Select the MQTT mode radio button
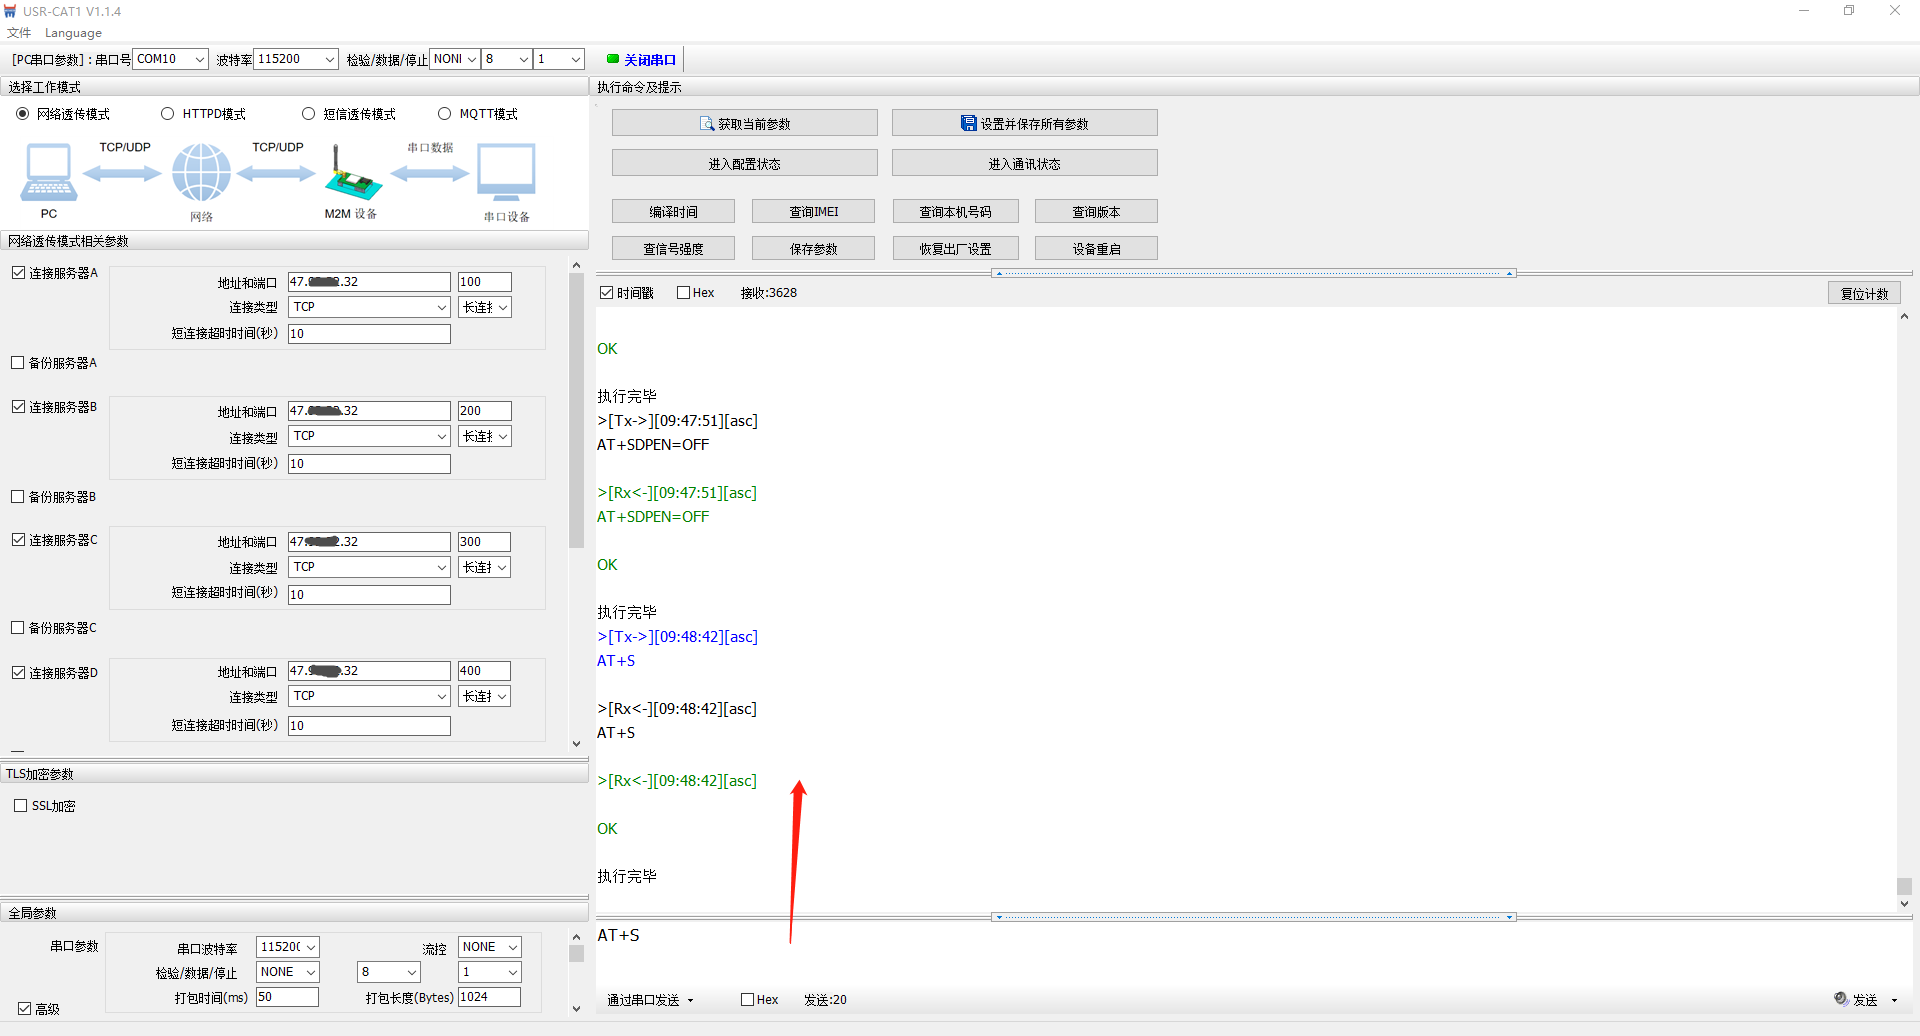 (x=445, y=114)
